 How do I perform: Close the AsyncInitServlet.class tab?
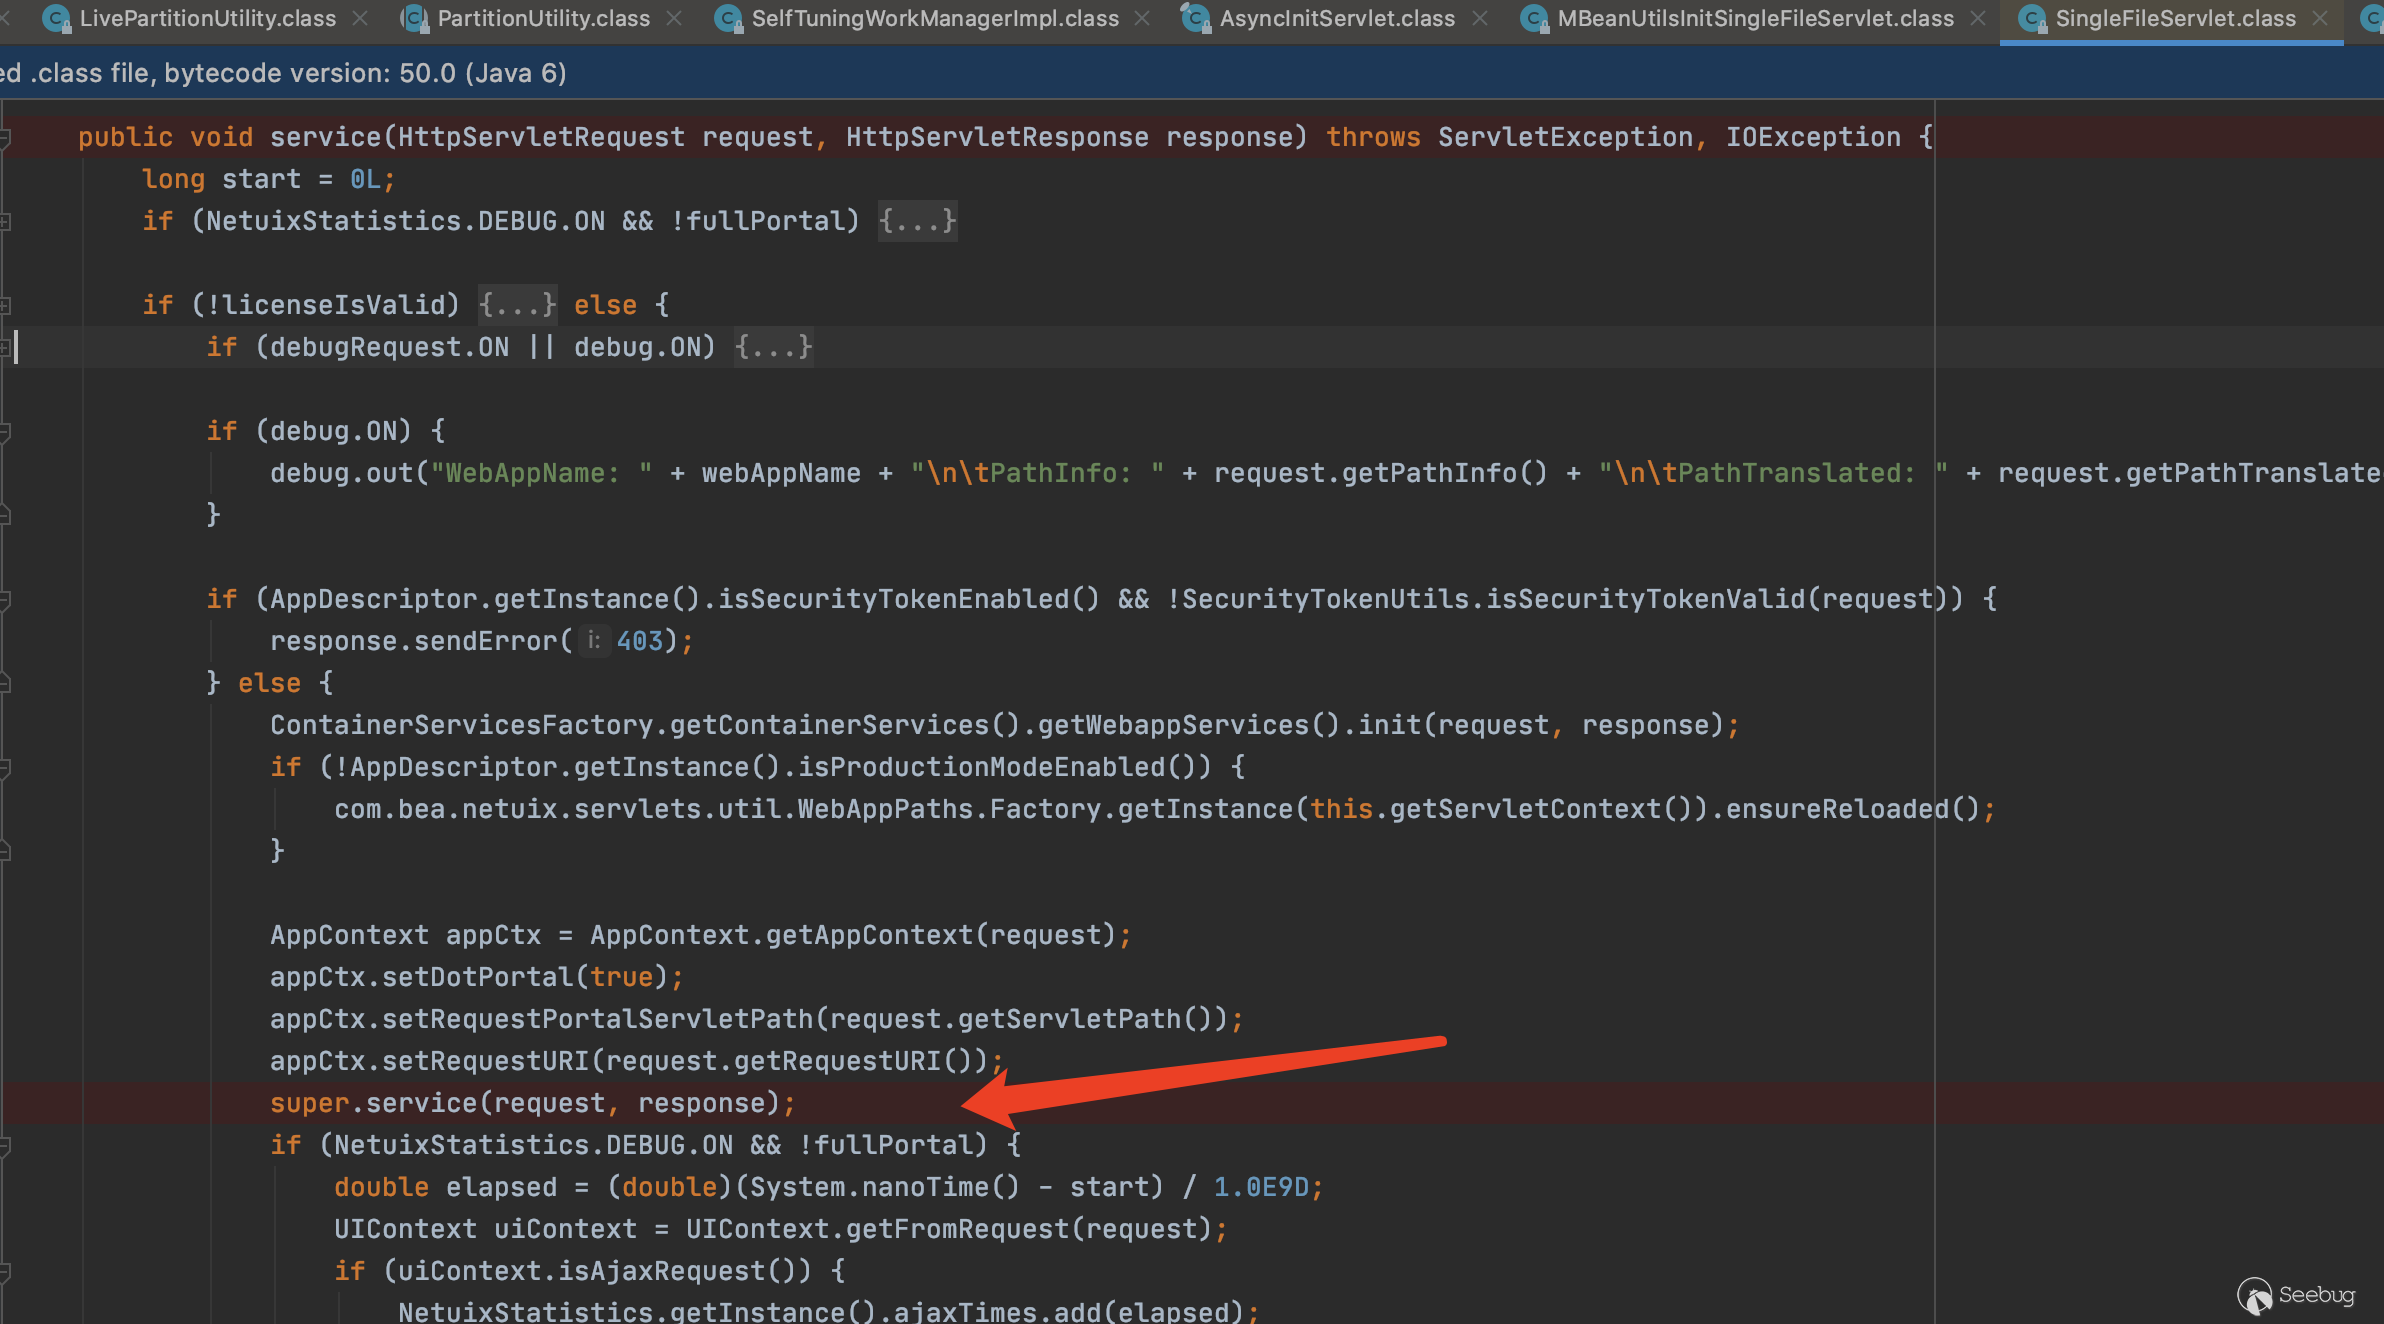(x=1480, y=19)
